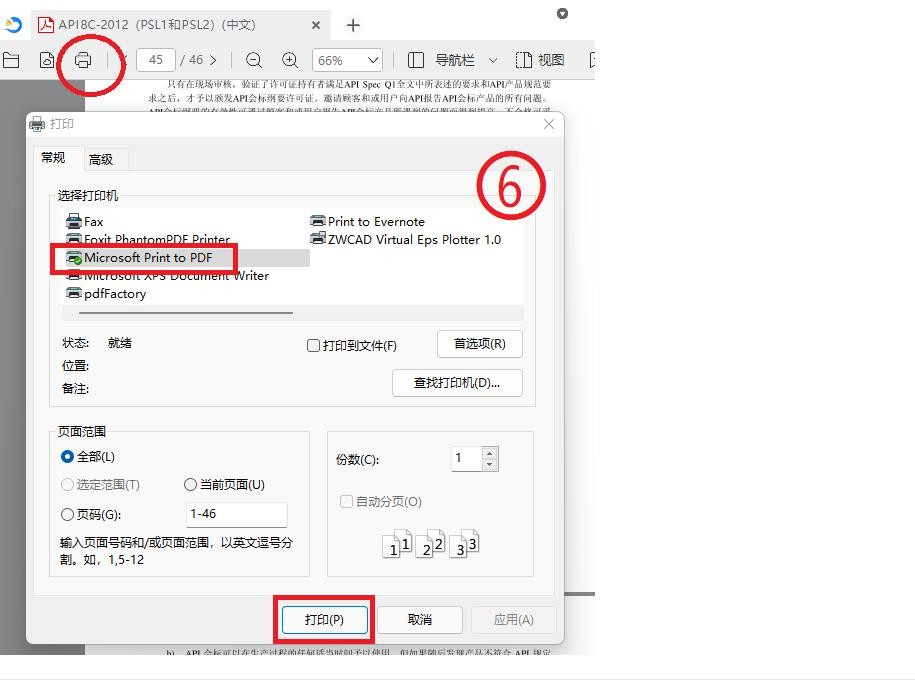Click the 打印 button
The width and height of the screenshot is (915, 680).
point(324,620)
